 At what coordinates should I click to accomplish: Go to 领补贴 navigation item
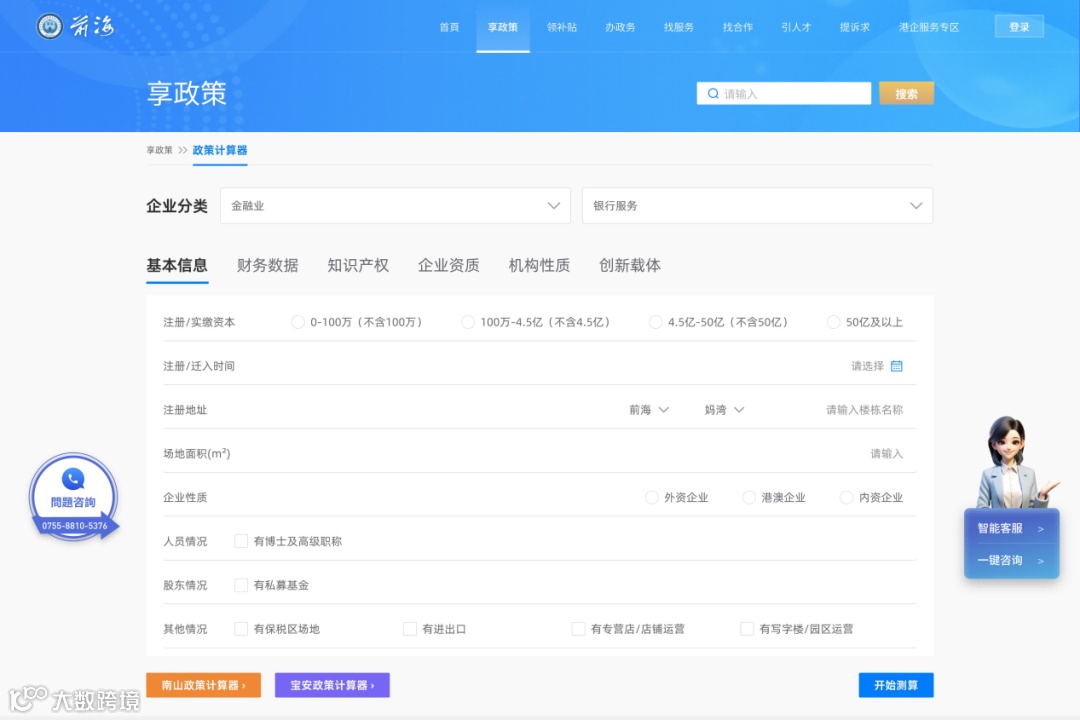tap(562, 27)
